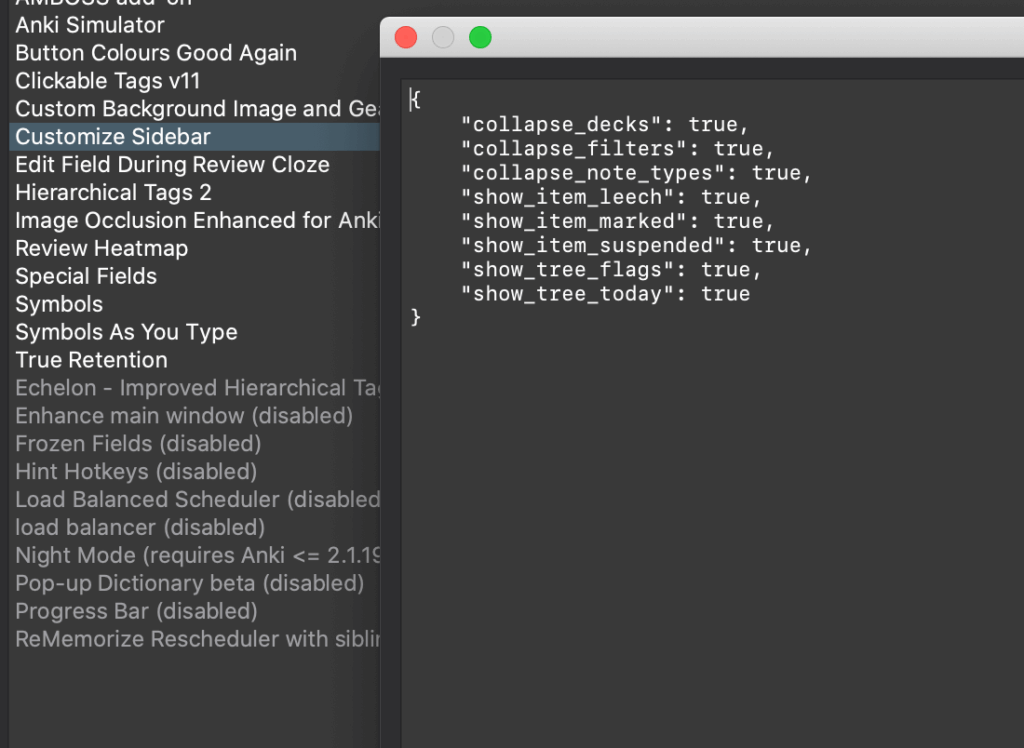Select Enhance main window (disabled) entry

[x=195, y=416]
